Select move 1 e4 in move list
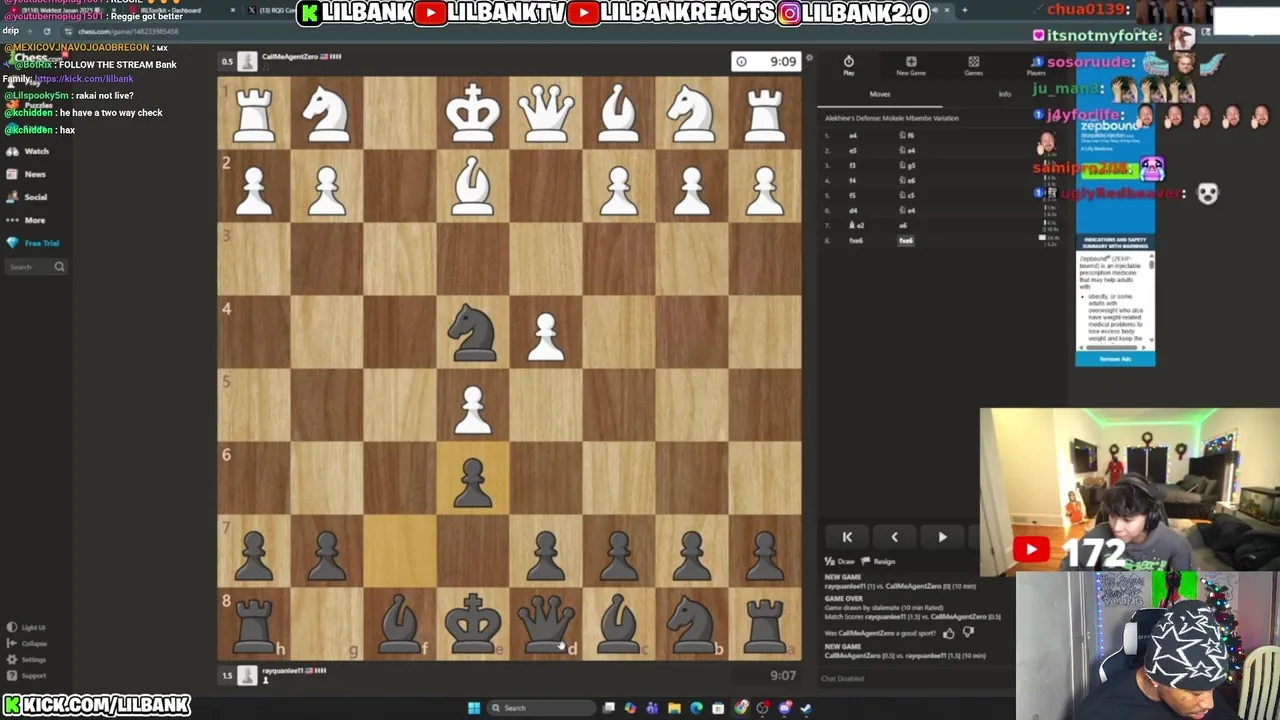 853,136
